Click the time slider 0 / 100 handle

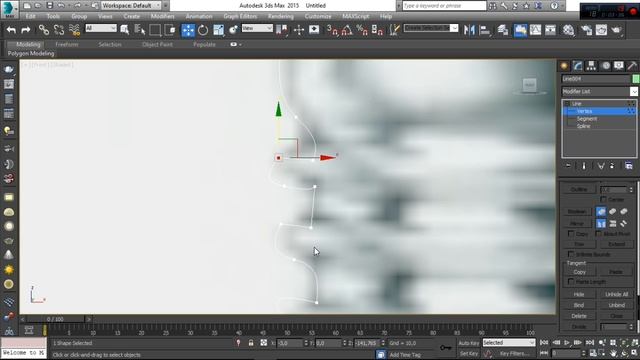coord(55,319)
